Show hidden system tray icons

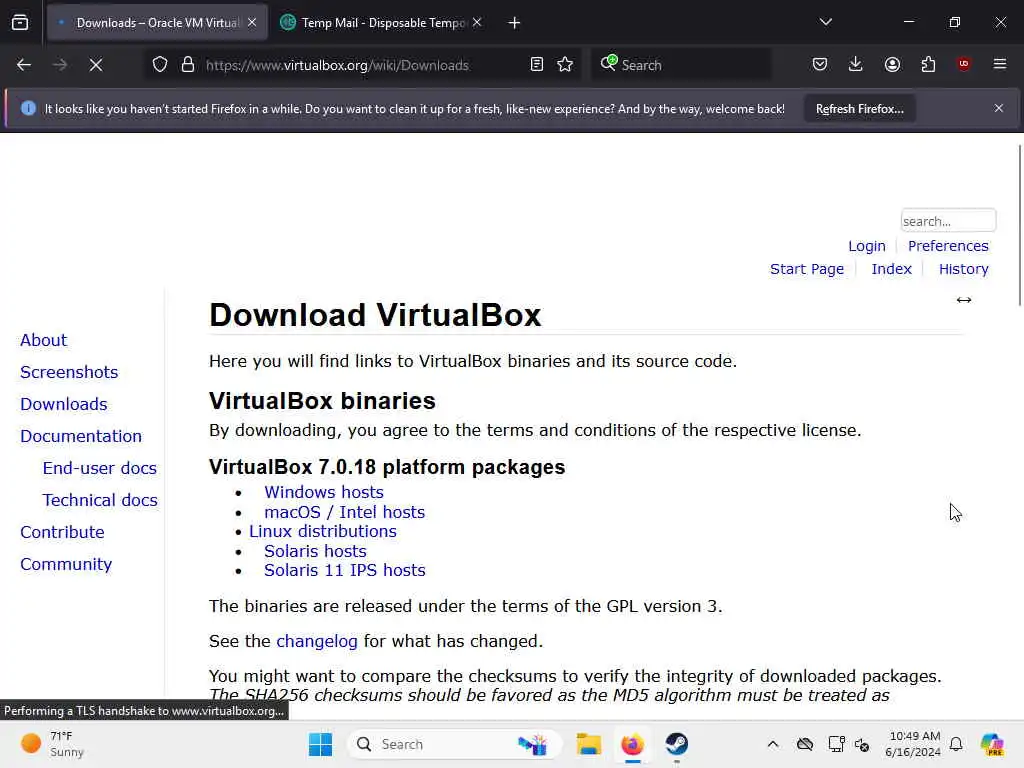[x=773, y=744]
